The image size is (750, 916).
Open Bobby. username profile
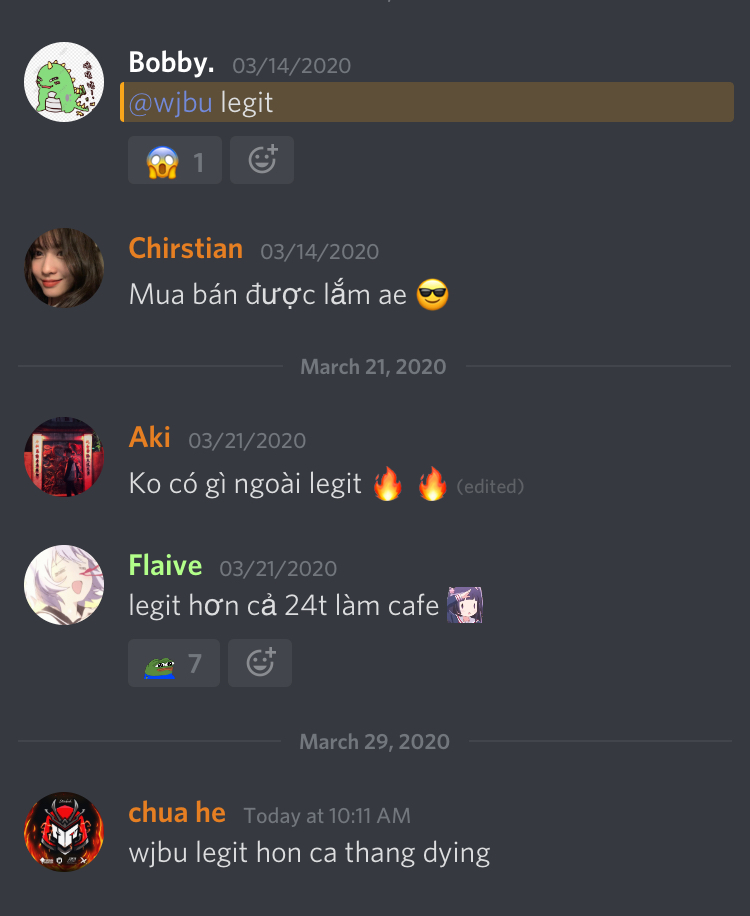(x=171, y=62)
